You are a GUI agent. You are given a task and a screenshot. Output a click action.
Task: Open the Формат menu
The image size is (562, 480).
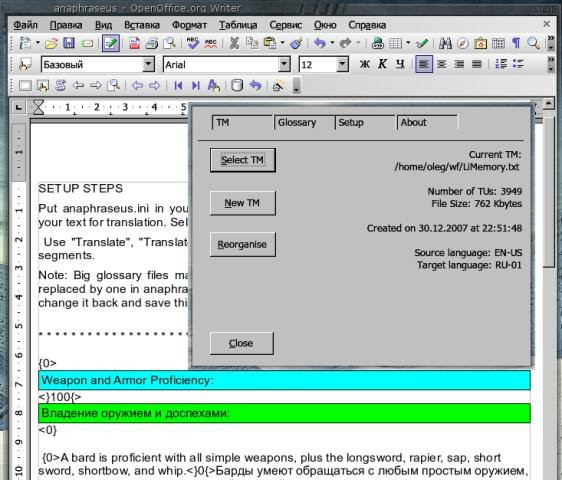[189, 25]
